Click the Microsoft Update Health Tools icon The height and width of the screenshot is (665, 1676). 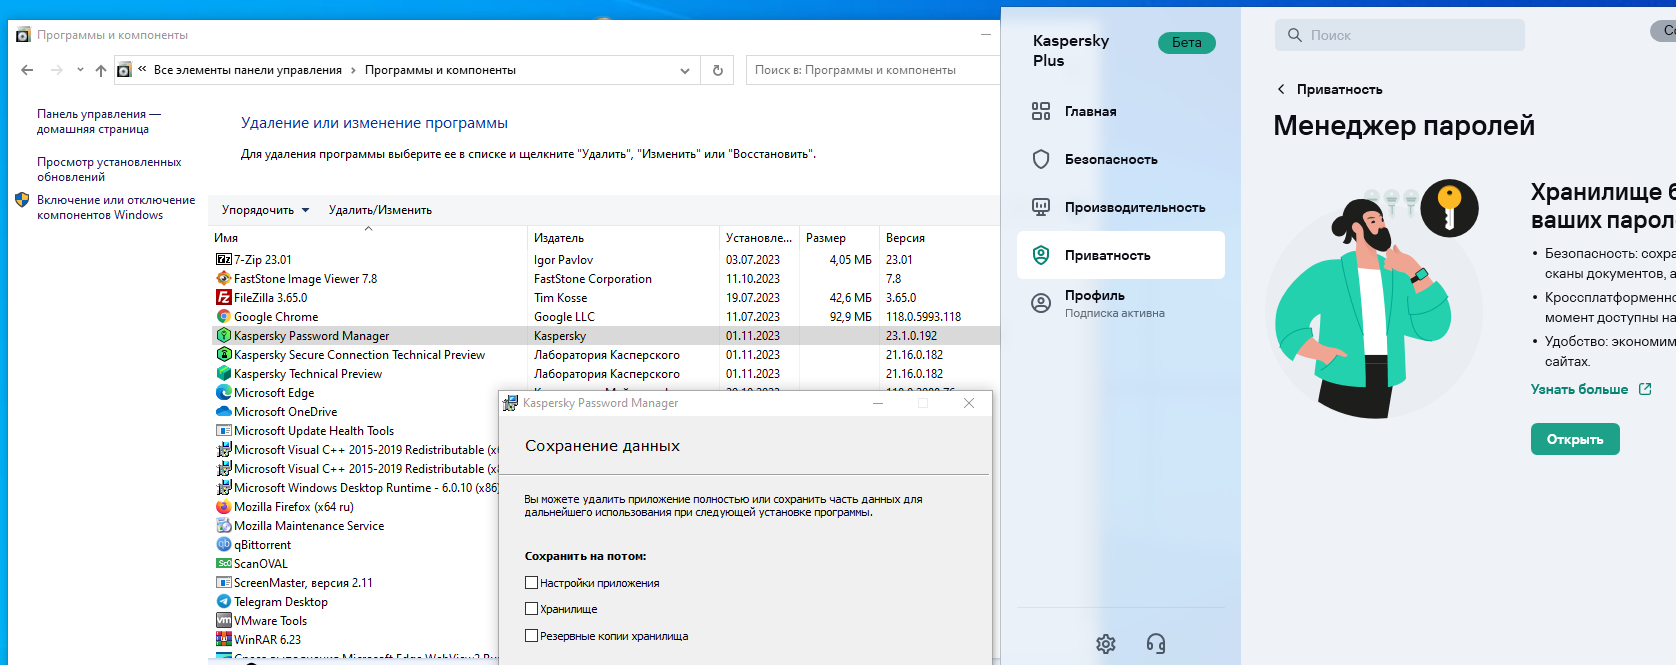coord(224,431)
